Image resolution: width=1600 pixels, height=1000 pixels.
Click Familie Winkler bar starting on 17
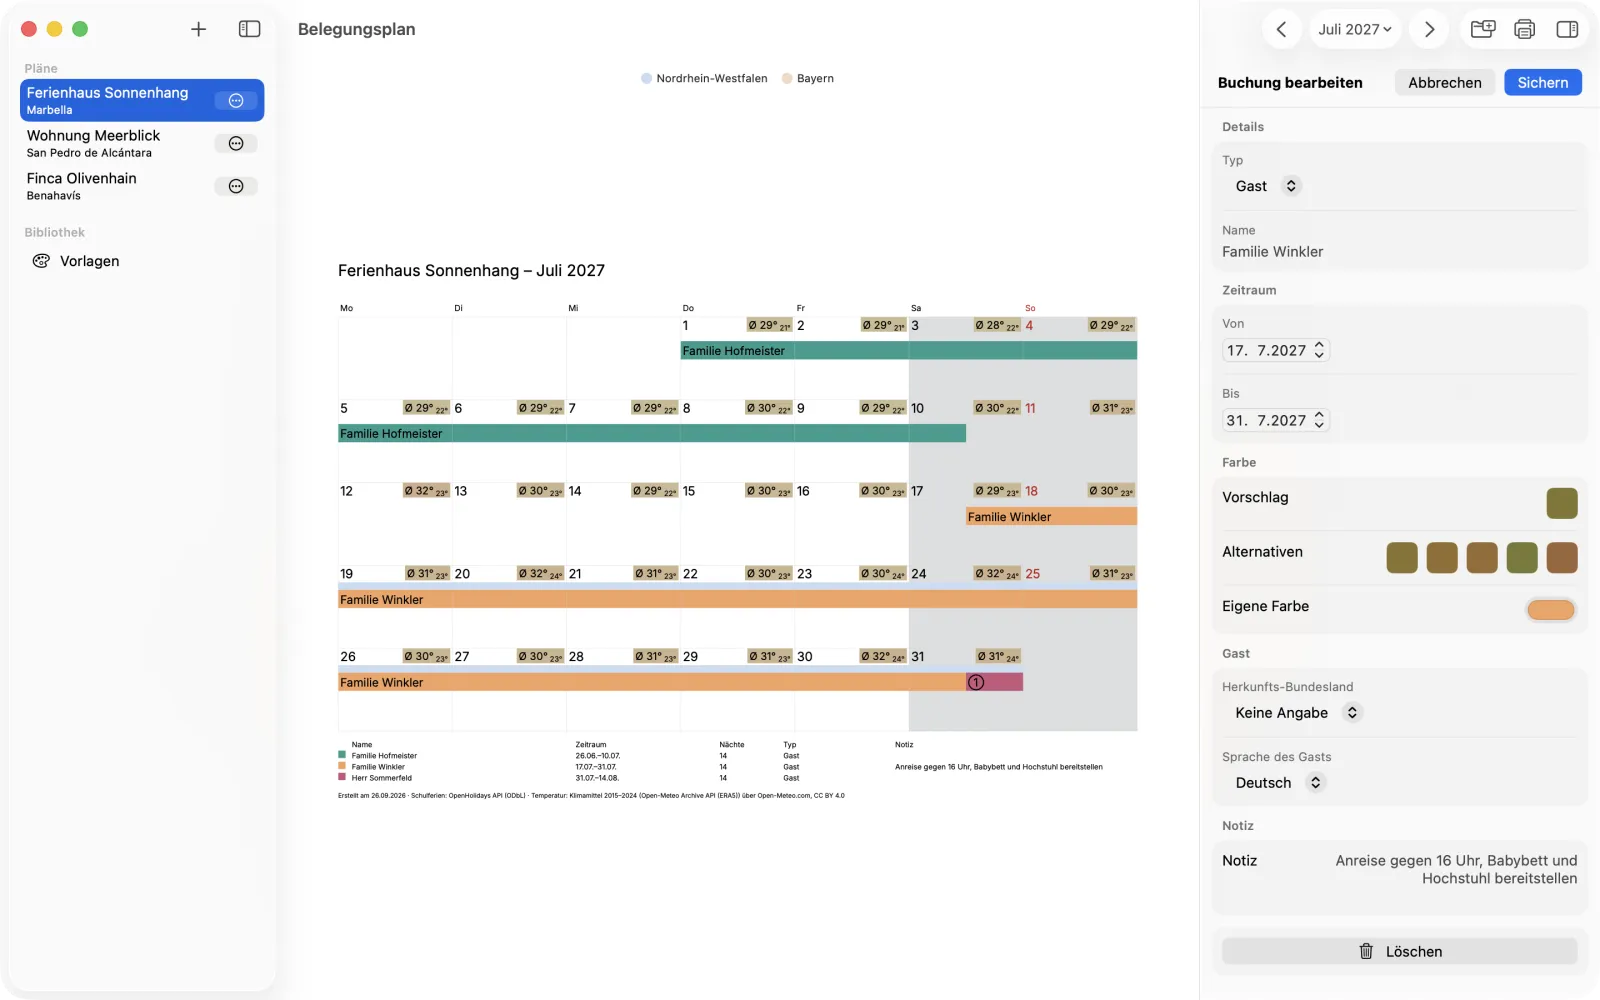click(1051, 517)
